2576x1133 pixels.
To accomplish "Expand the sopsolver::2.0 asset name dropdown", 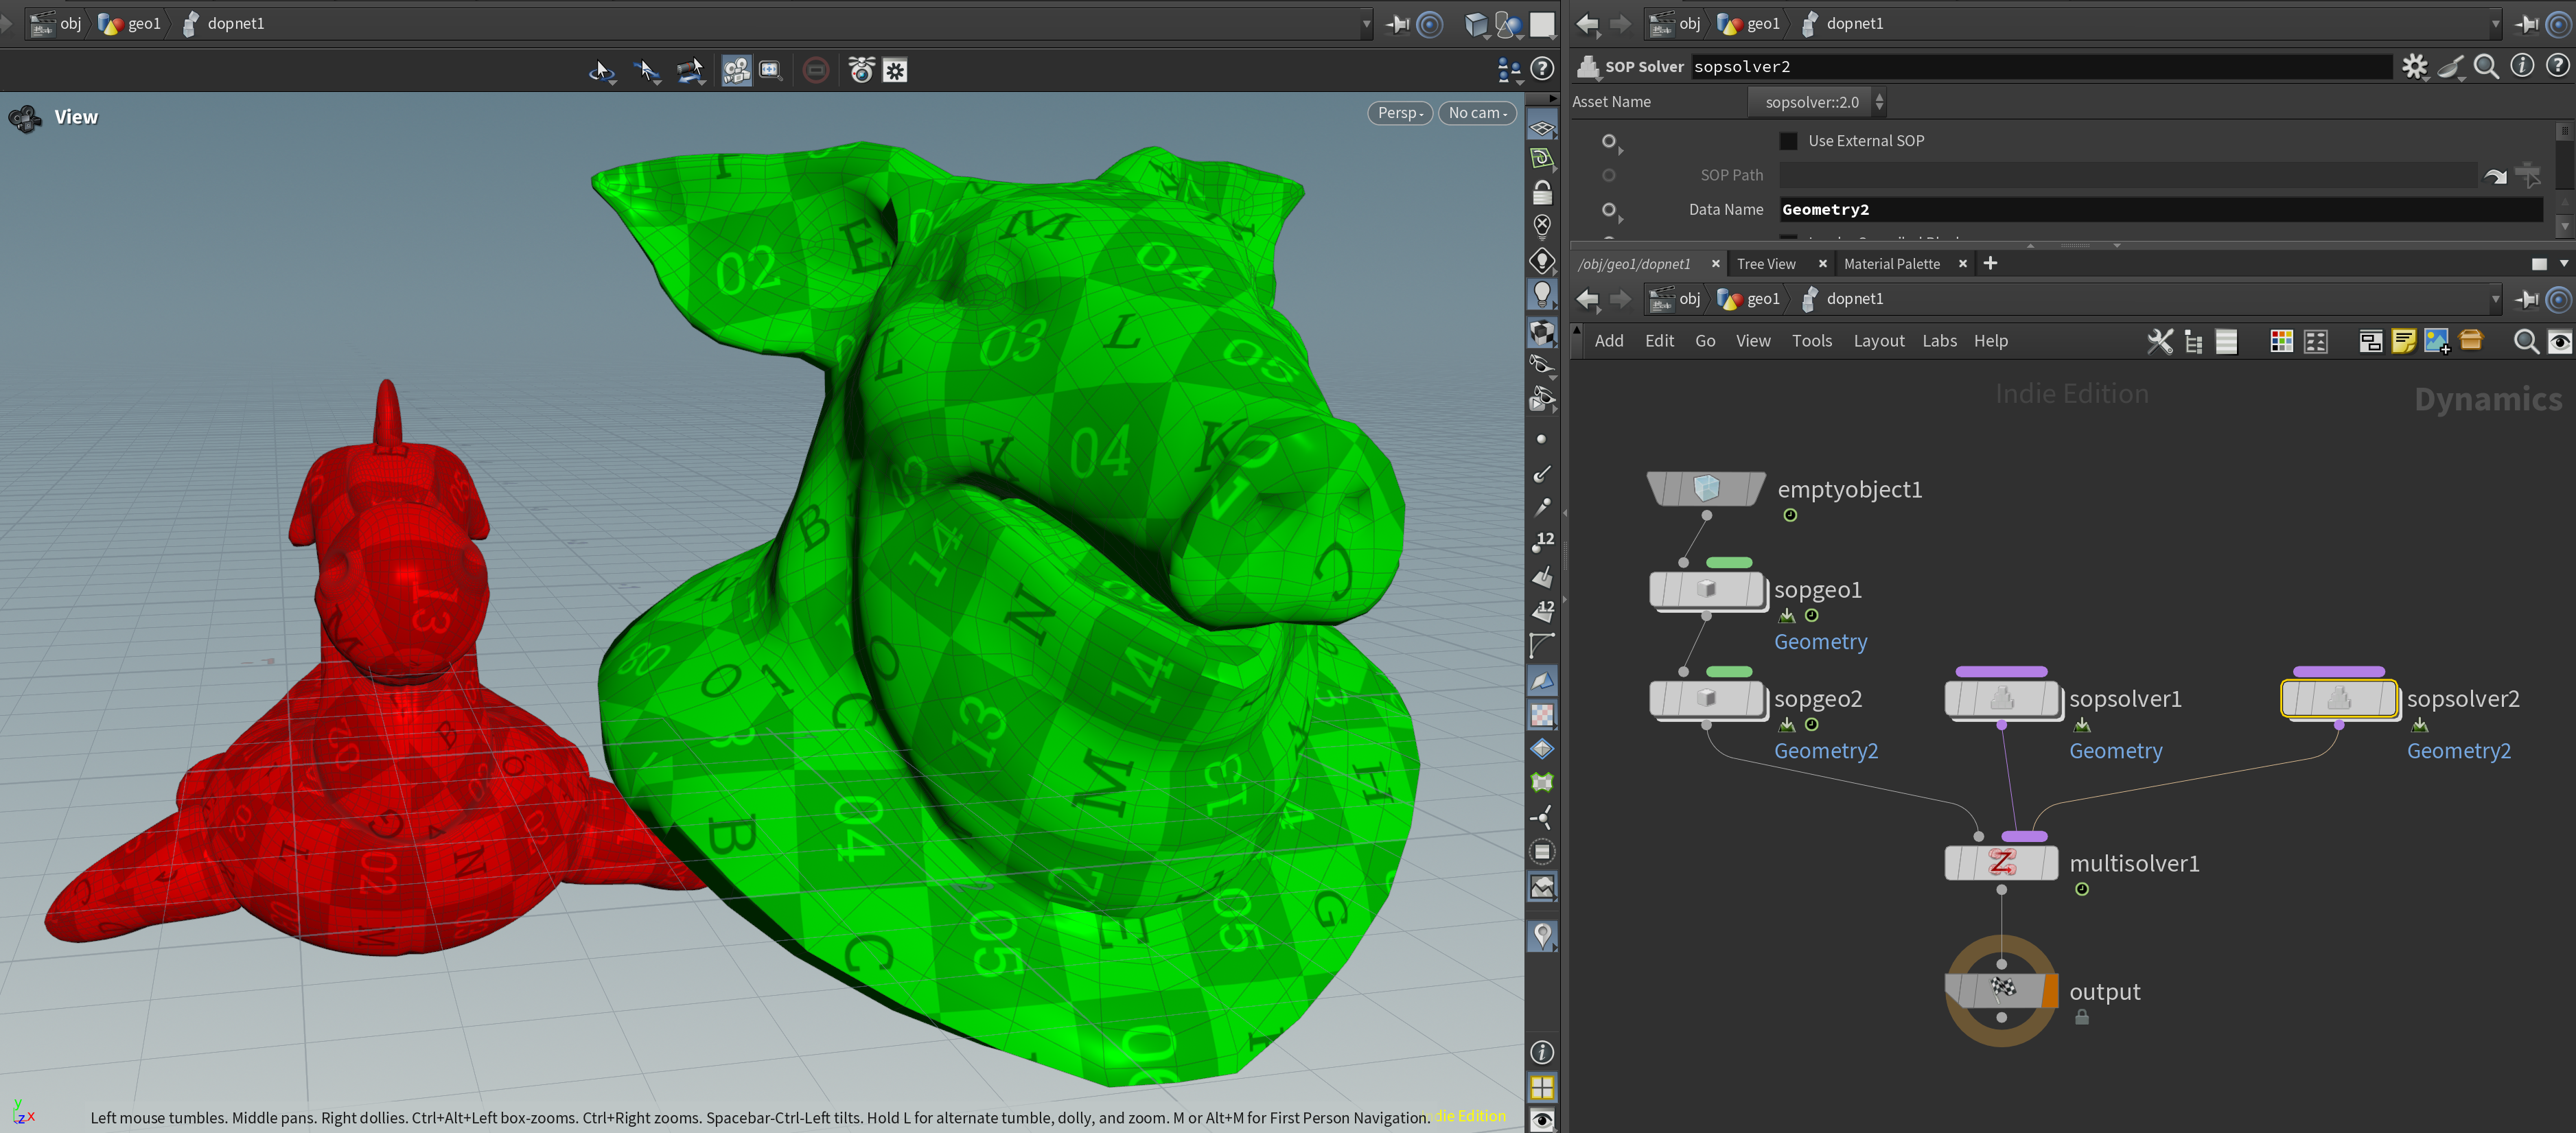I will click(x=1817, y=102).
